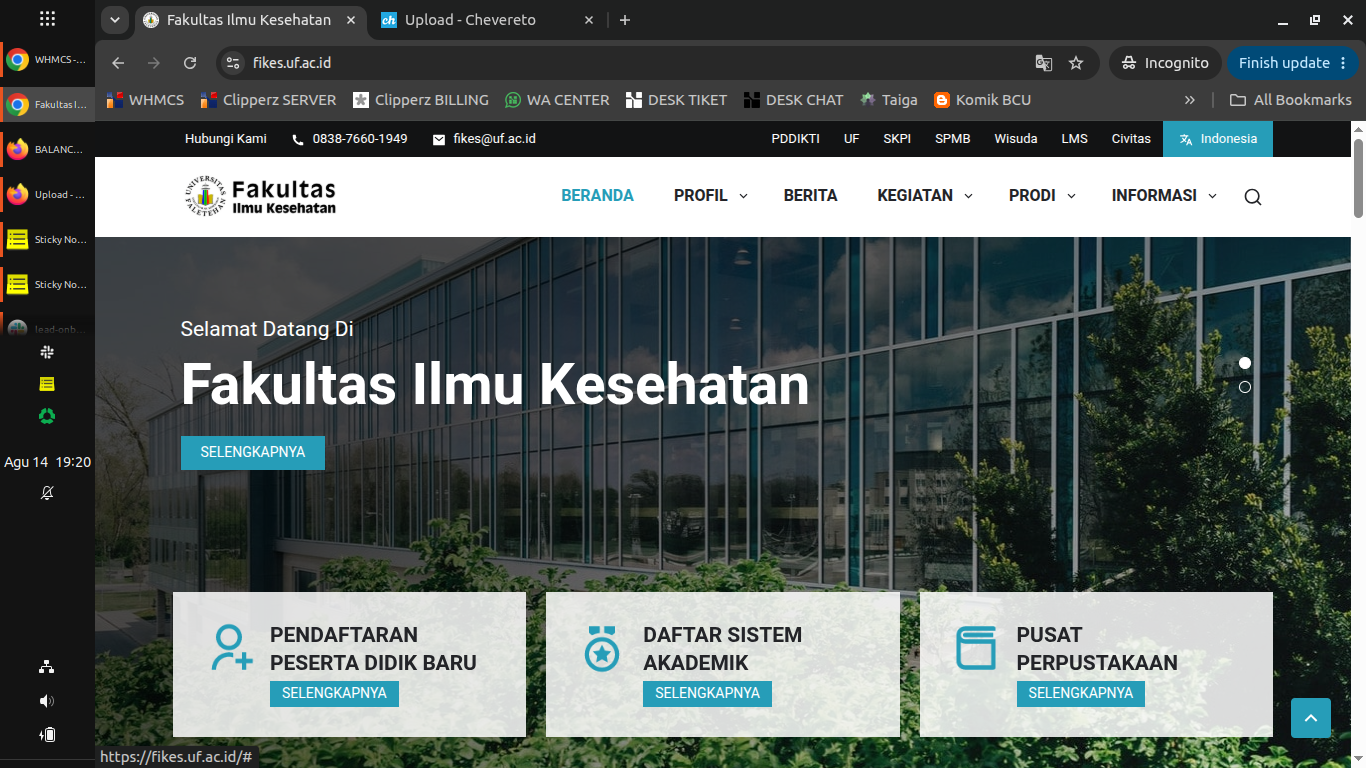This screenshot has width=1366, height=768.
Task: Show hidden bookmarks with the overflow chevron
Action: (x=1189, y=100)
